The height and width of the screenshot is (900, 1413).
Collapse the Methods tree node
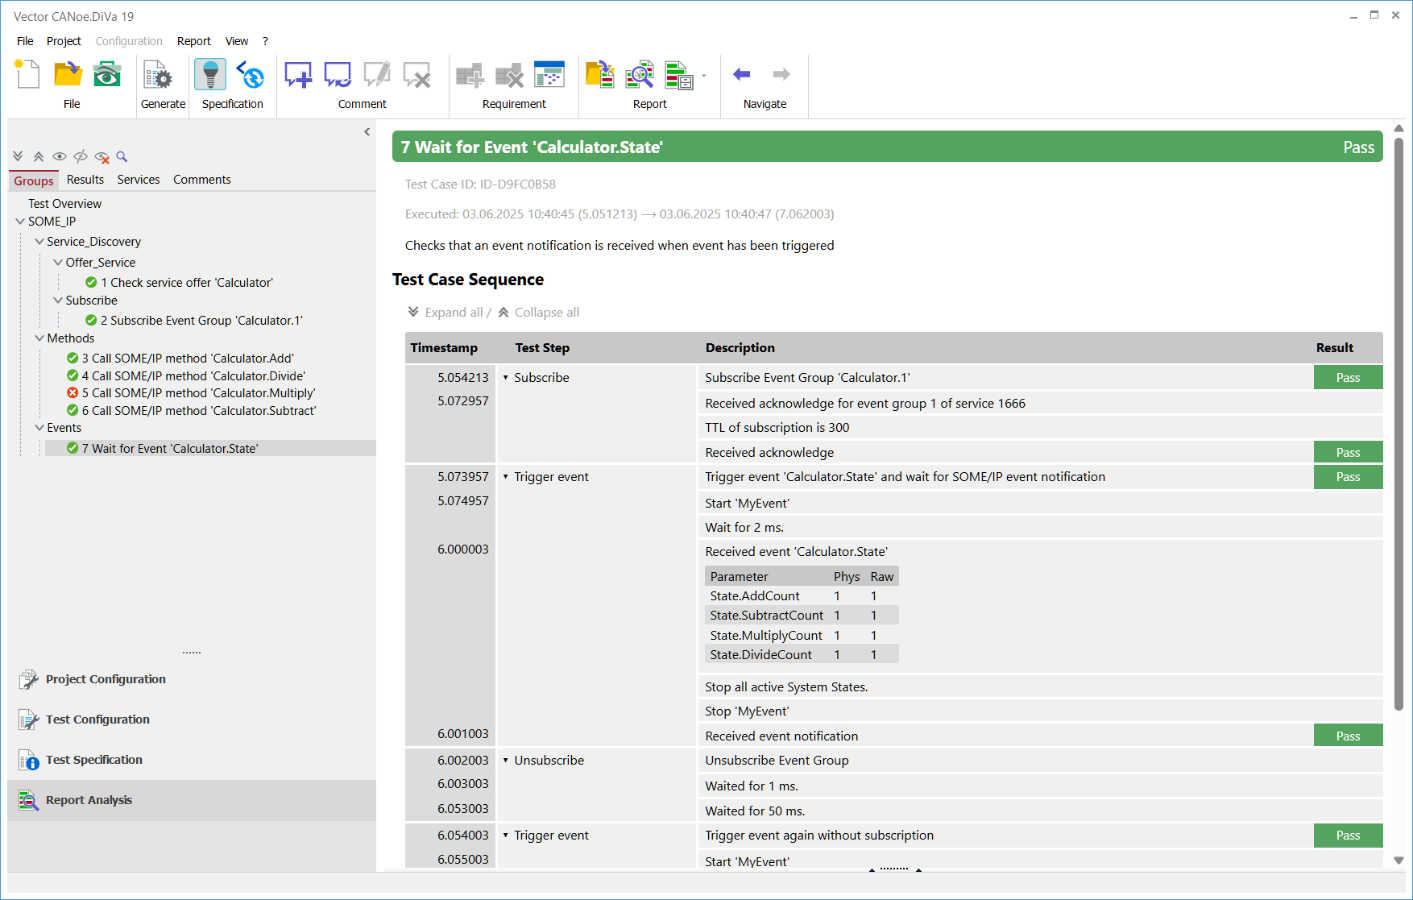(39, 339)
